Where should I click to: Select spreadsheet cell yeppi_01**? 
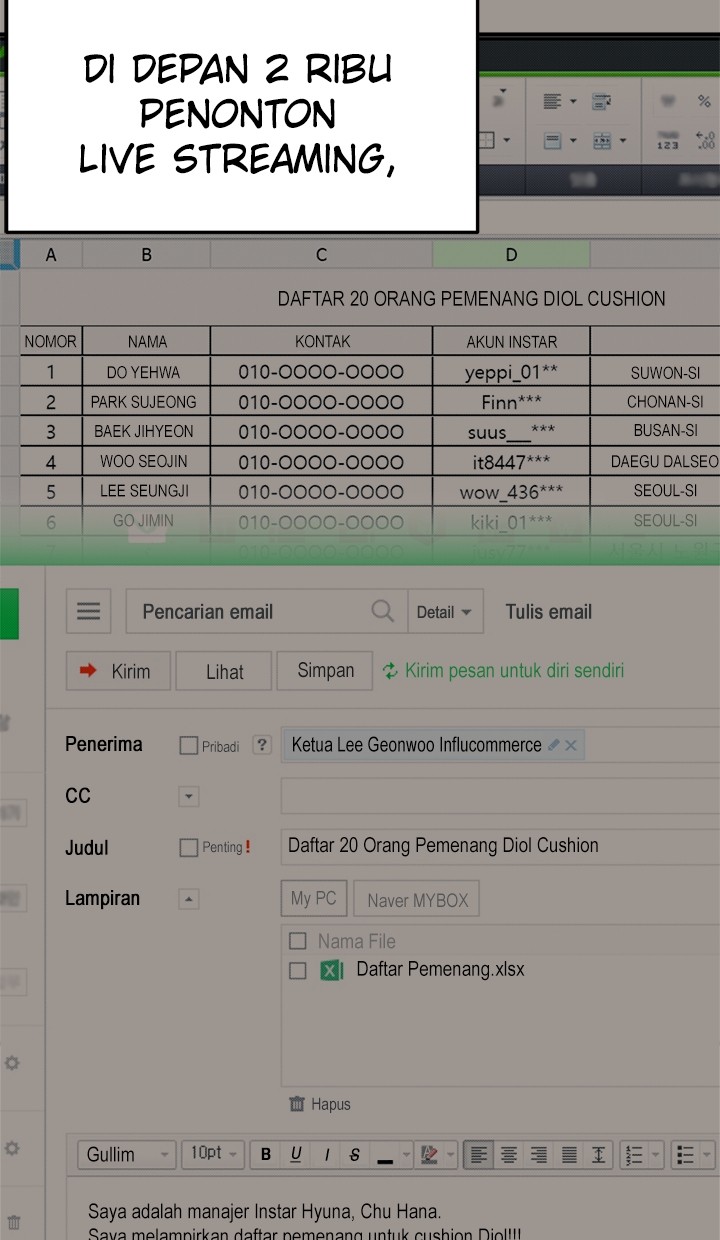[511, 372]
